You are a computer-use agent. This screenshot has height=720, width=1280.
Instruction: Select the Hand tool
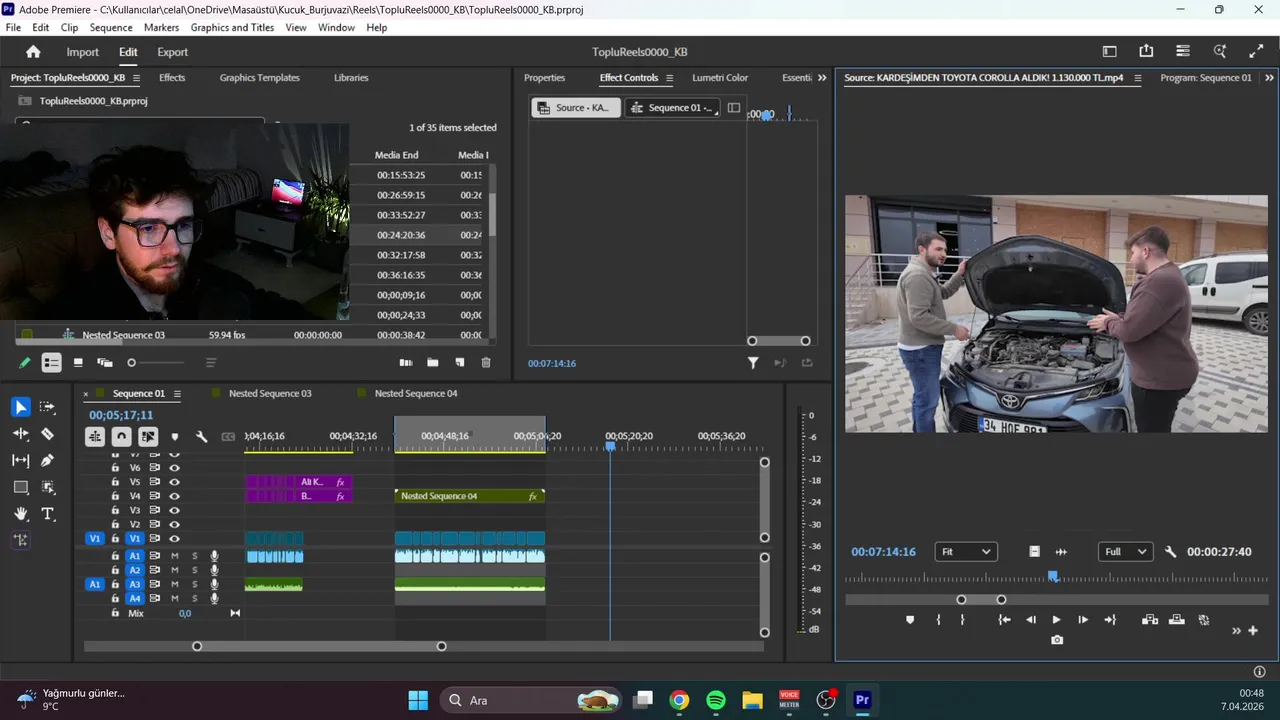[x=21, y=514]
